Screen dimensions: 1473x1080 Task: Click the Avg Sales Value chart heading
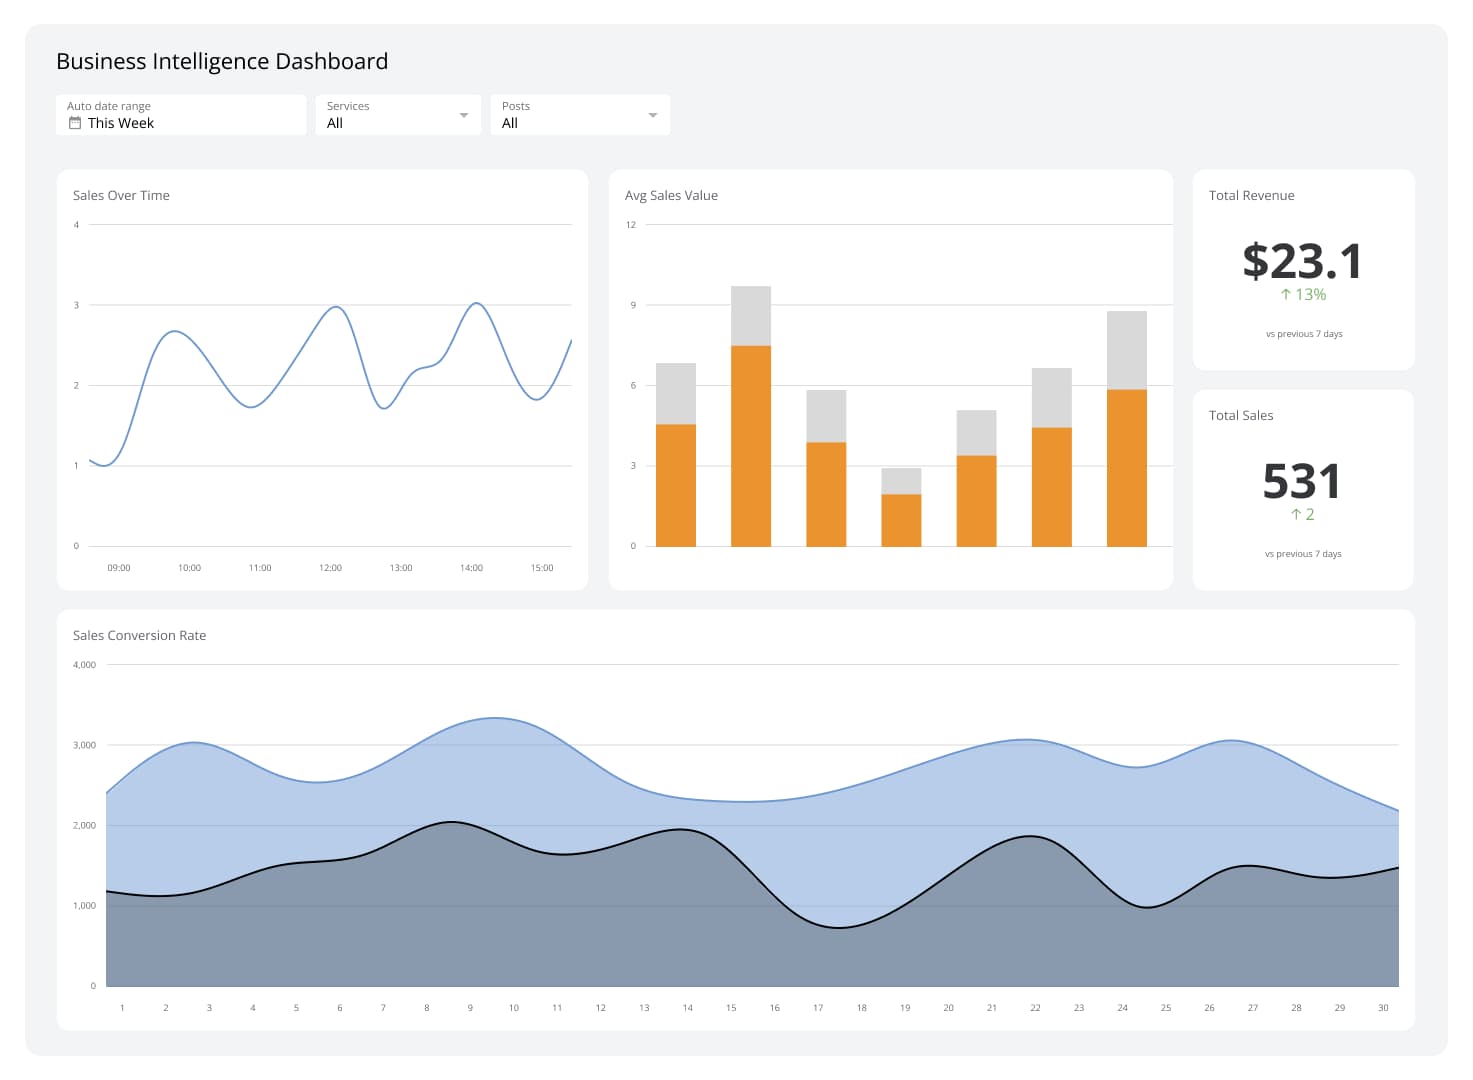coord(671,195)
